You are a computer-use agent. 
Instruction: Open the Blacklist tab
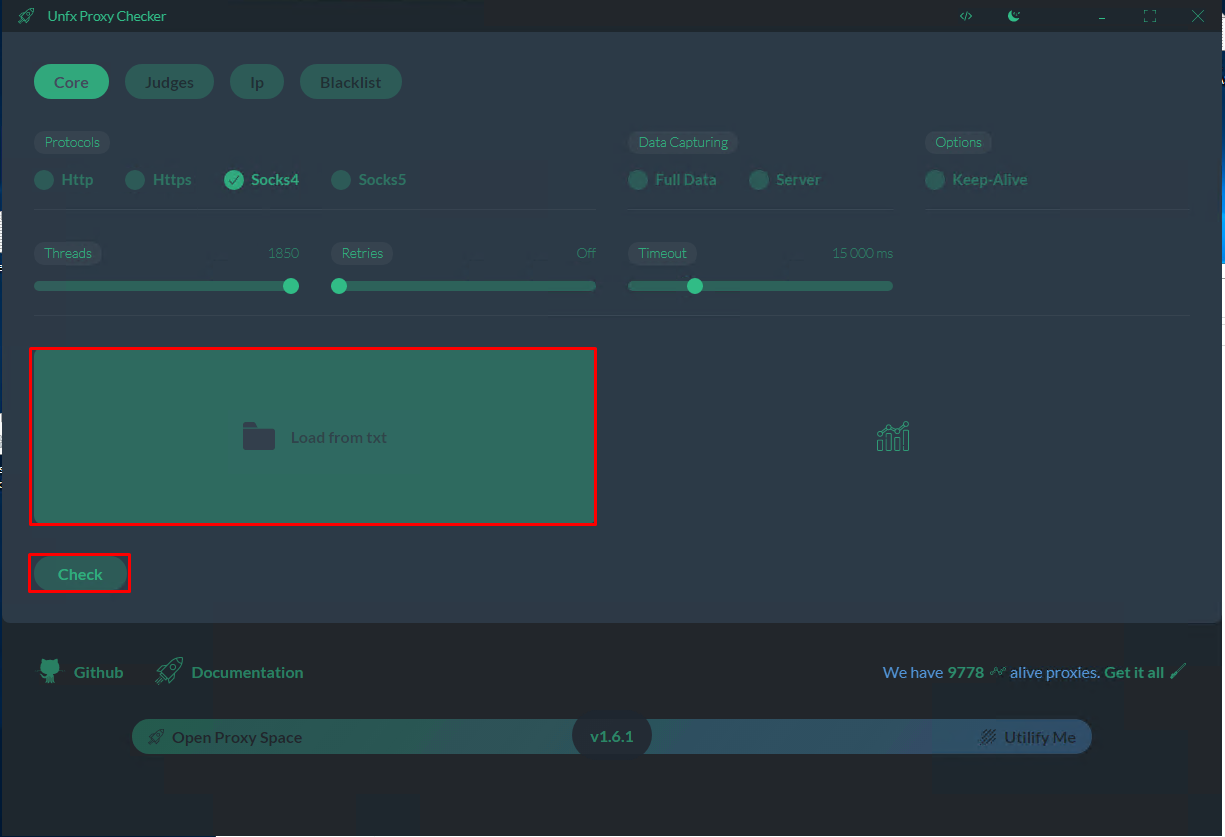click(350, 82)
